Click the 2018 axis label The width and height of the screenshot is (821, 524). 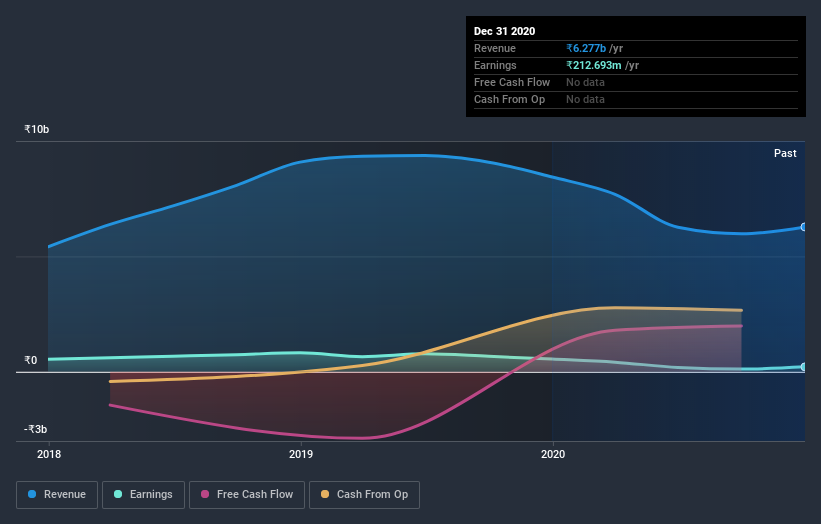[49, 454]
